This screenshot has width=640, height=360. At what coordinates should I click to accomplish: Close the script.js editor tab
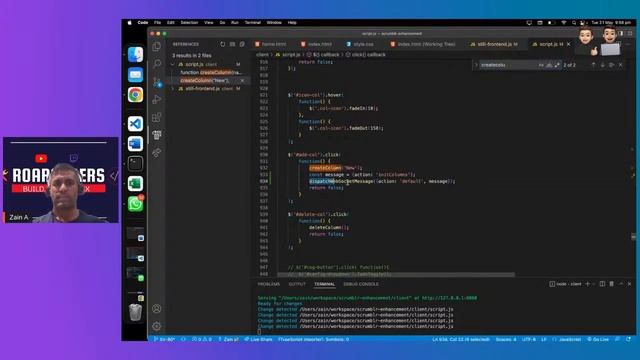click(x=569, y=44)
